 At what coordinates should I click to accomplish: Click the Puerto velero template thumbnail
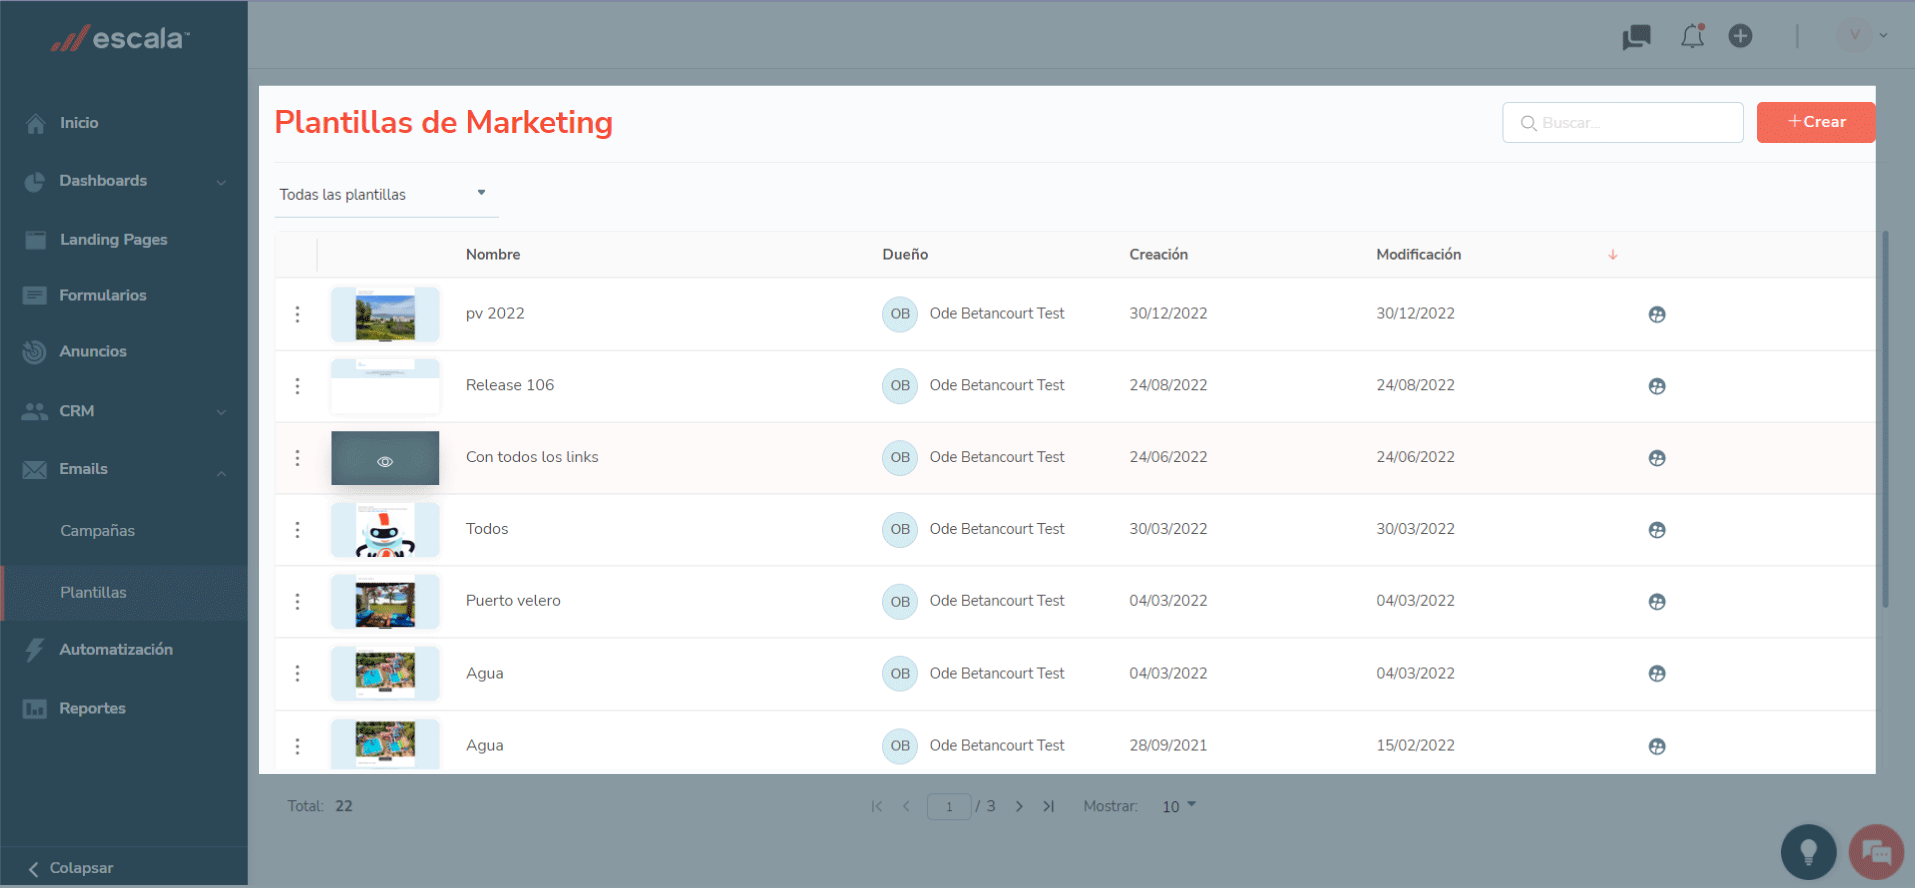point(385,602)
